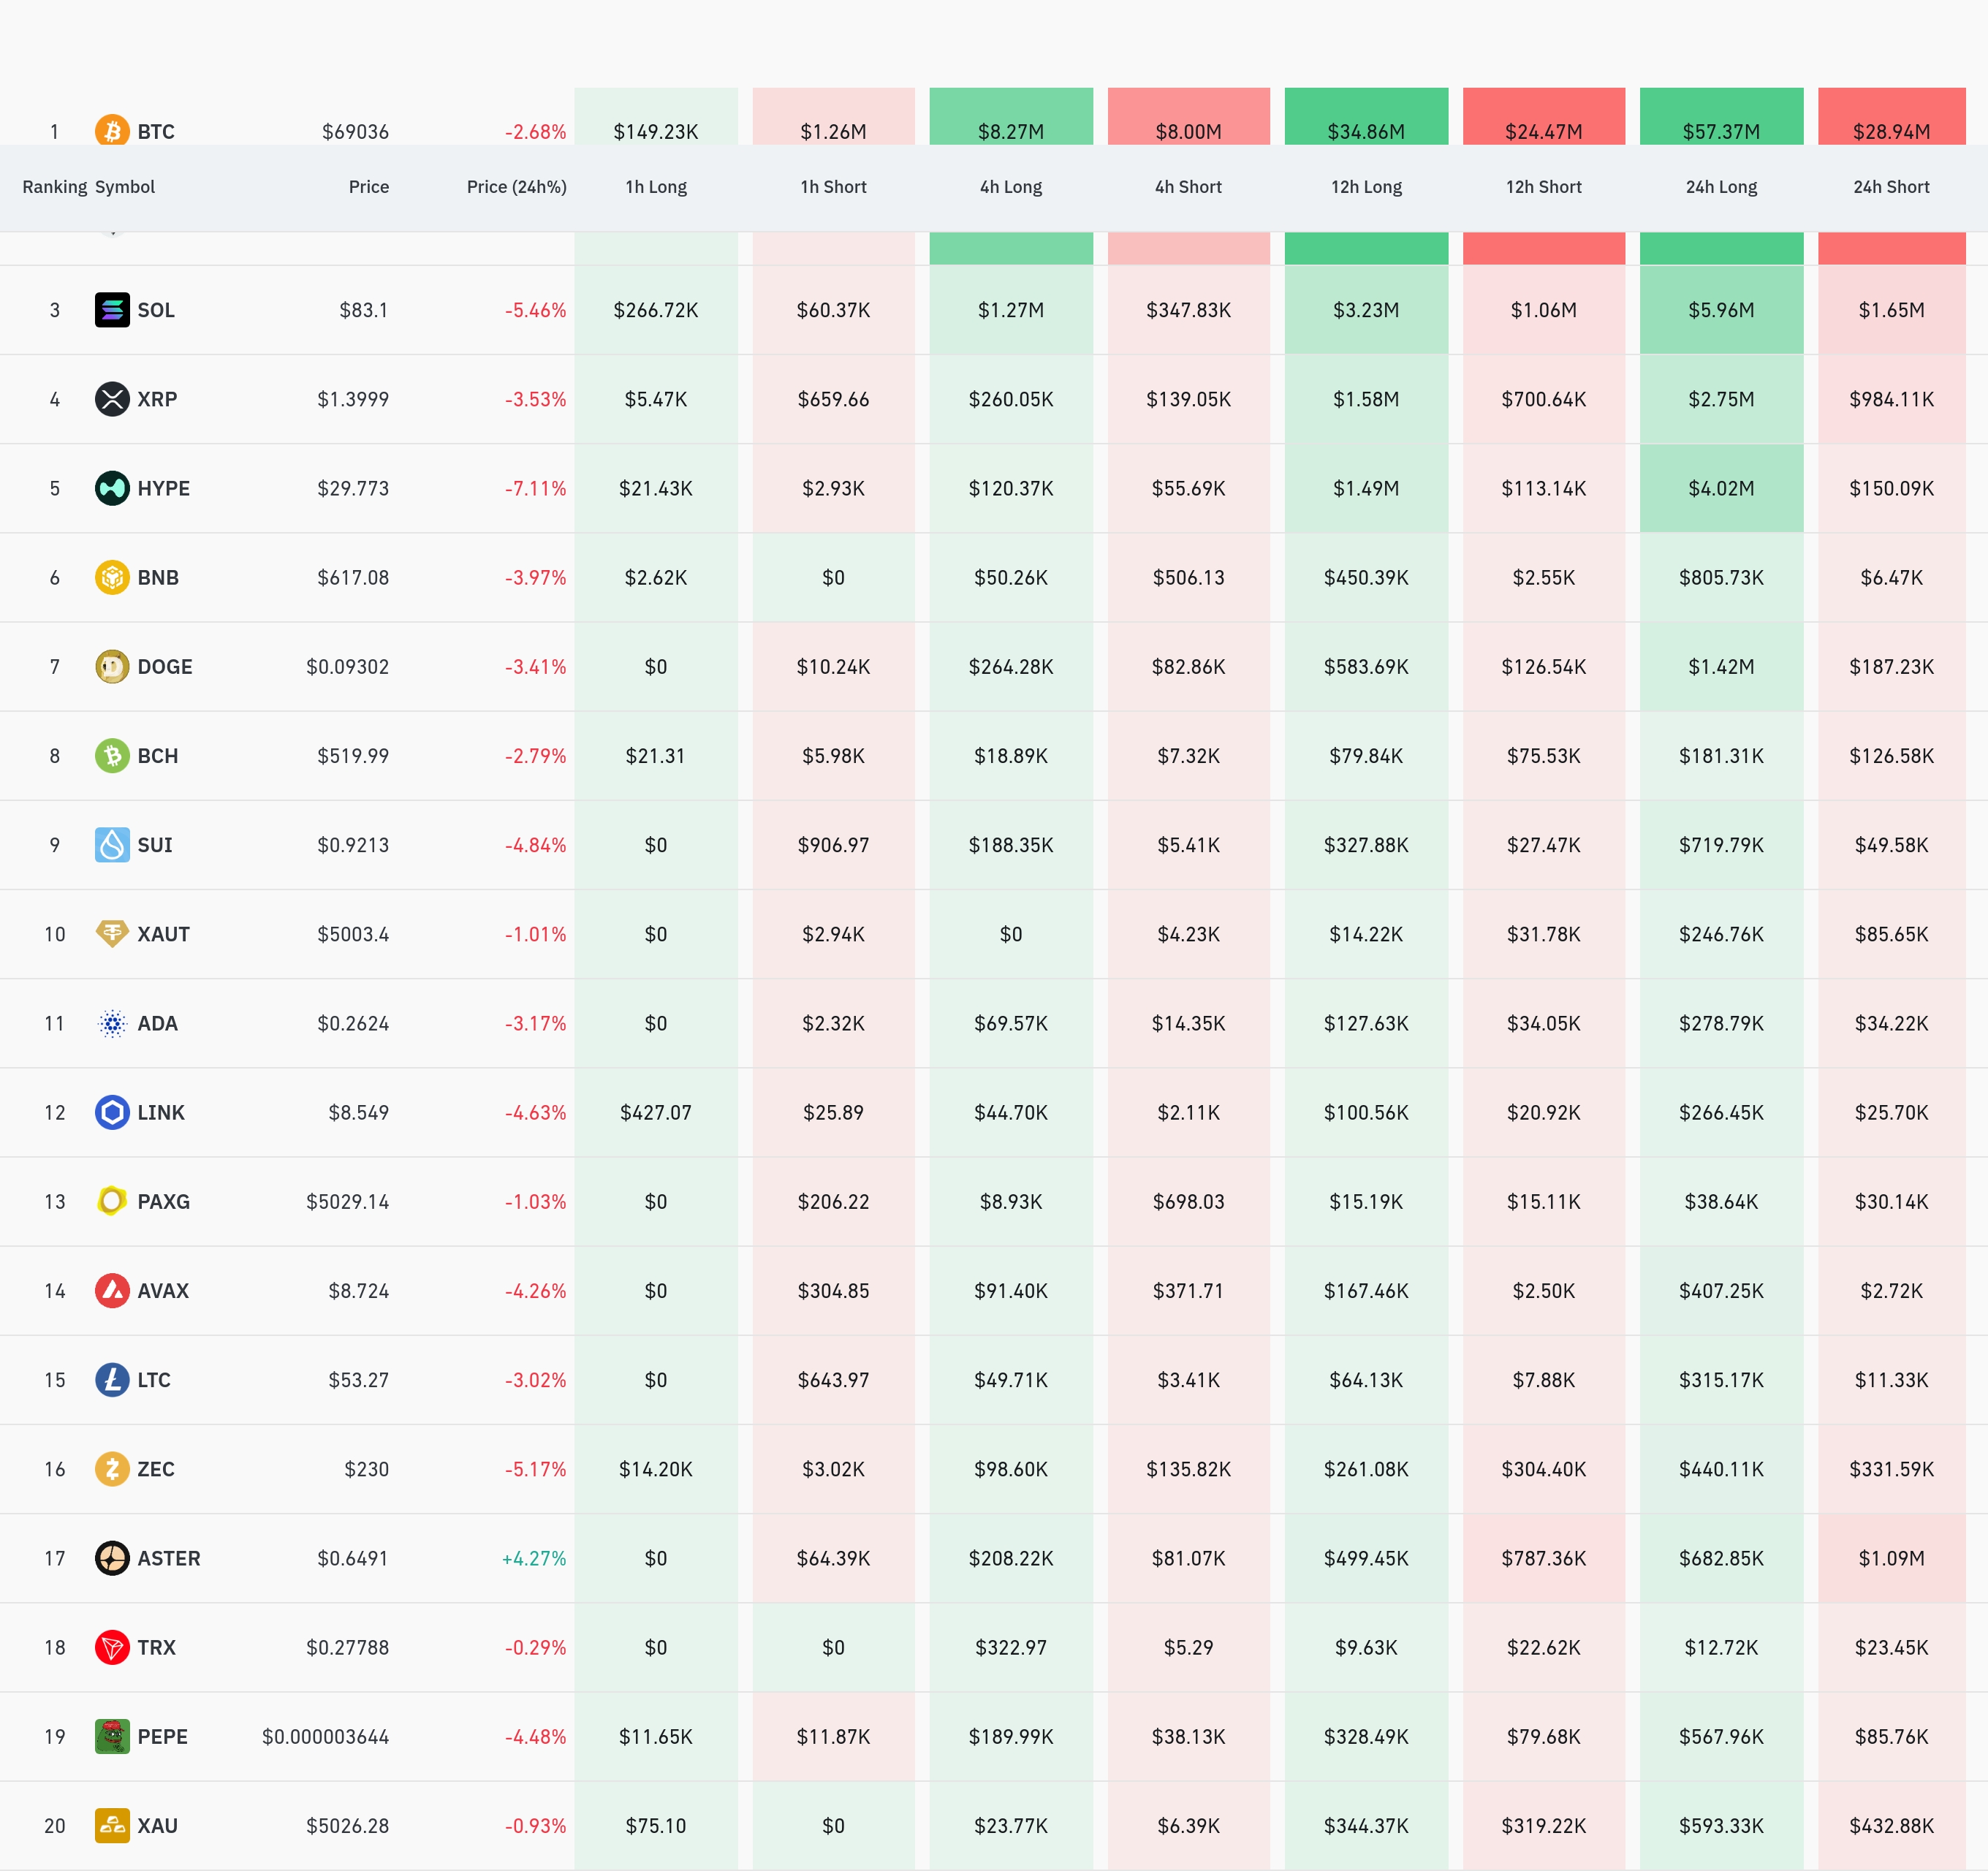
Task: Click SOL 24h Long $5.96M cell
Action: coord(1721,310)
